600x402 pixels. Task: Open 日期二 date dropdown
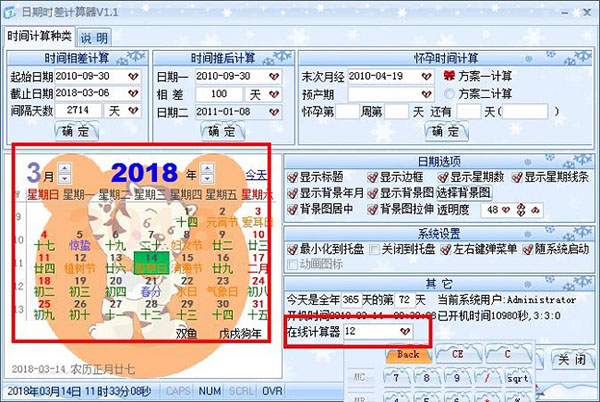pyautogui.click(x=274, y=112)
